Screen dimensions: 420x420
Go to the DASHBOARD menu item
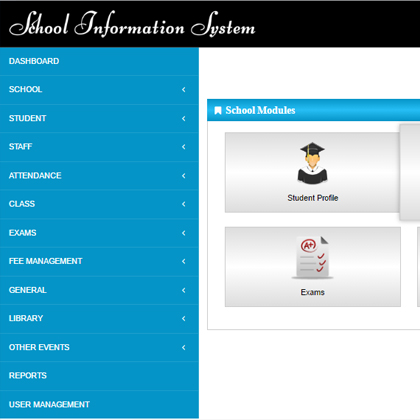[x=99, y=61]
